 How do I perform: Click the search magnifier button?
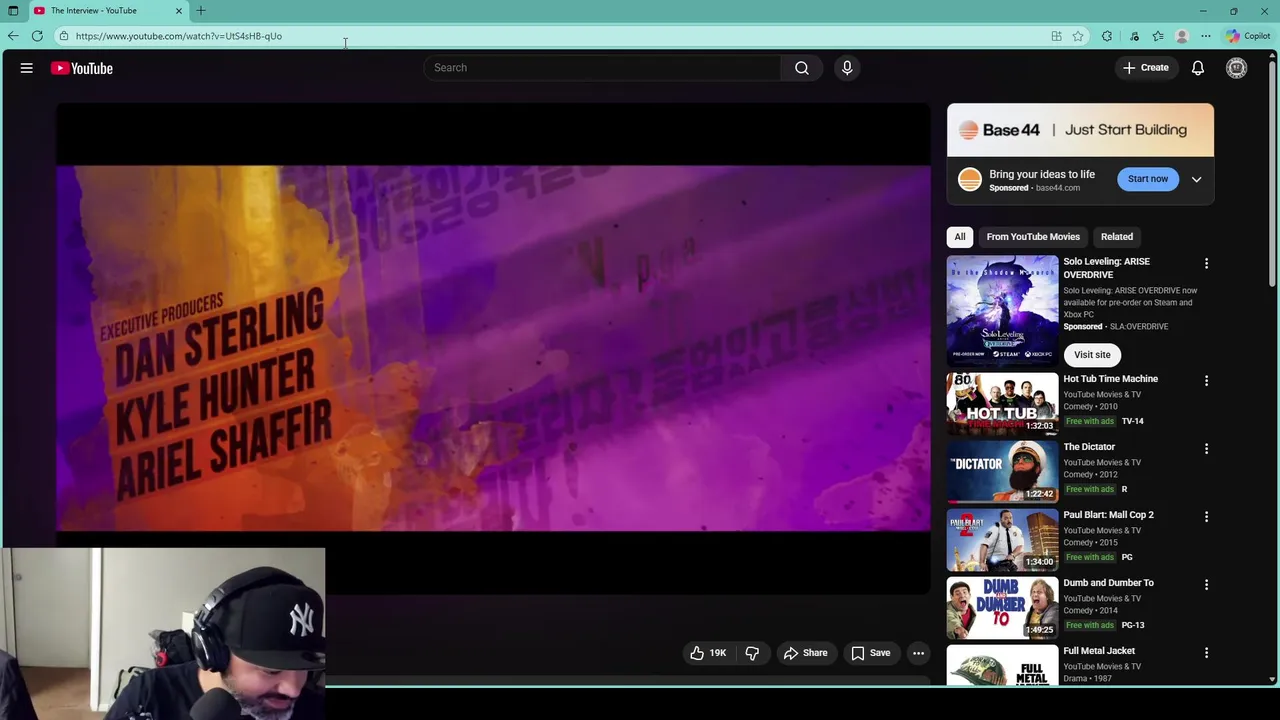coord(802,68)
